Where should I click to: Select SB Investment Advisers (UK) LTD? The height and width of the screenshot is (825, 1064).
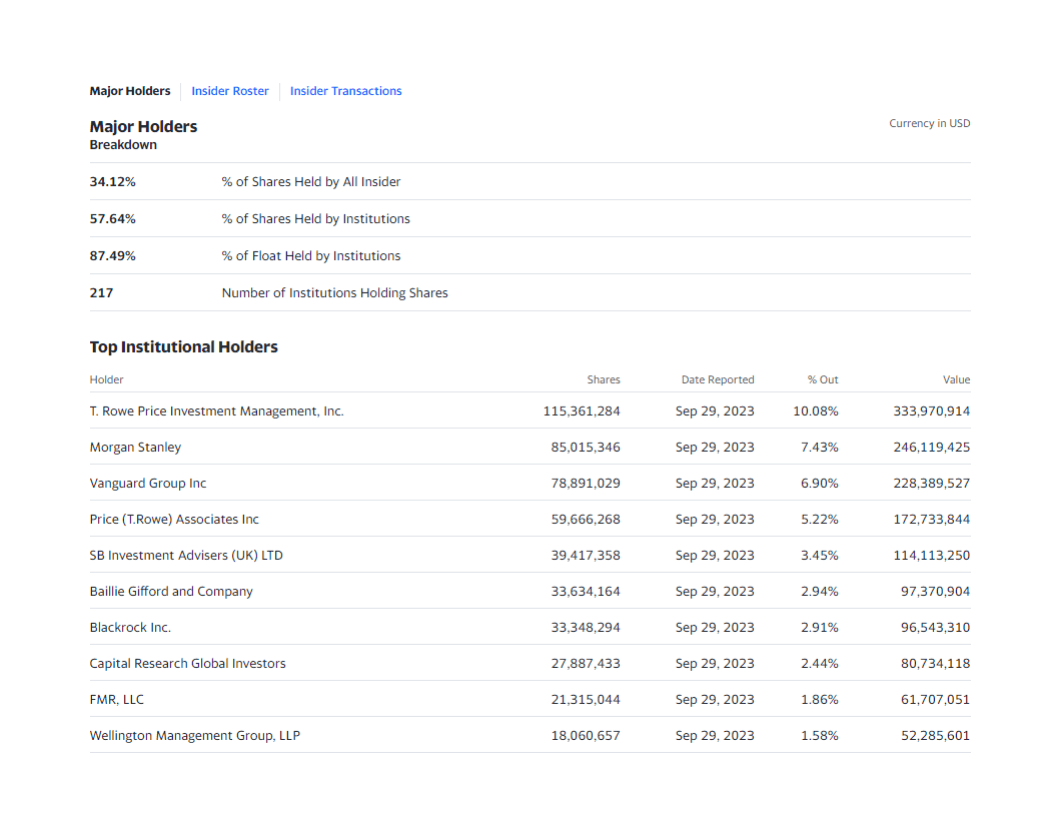point(186,555)
